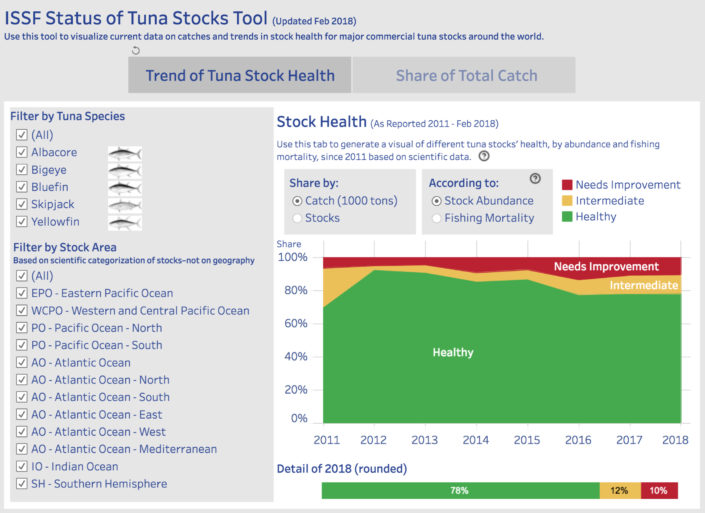Choose the Catch (1000 tons) radio button
The image size is (705, 513).
(x=297, y=201)
